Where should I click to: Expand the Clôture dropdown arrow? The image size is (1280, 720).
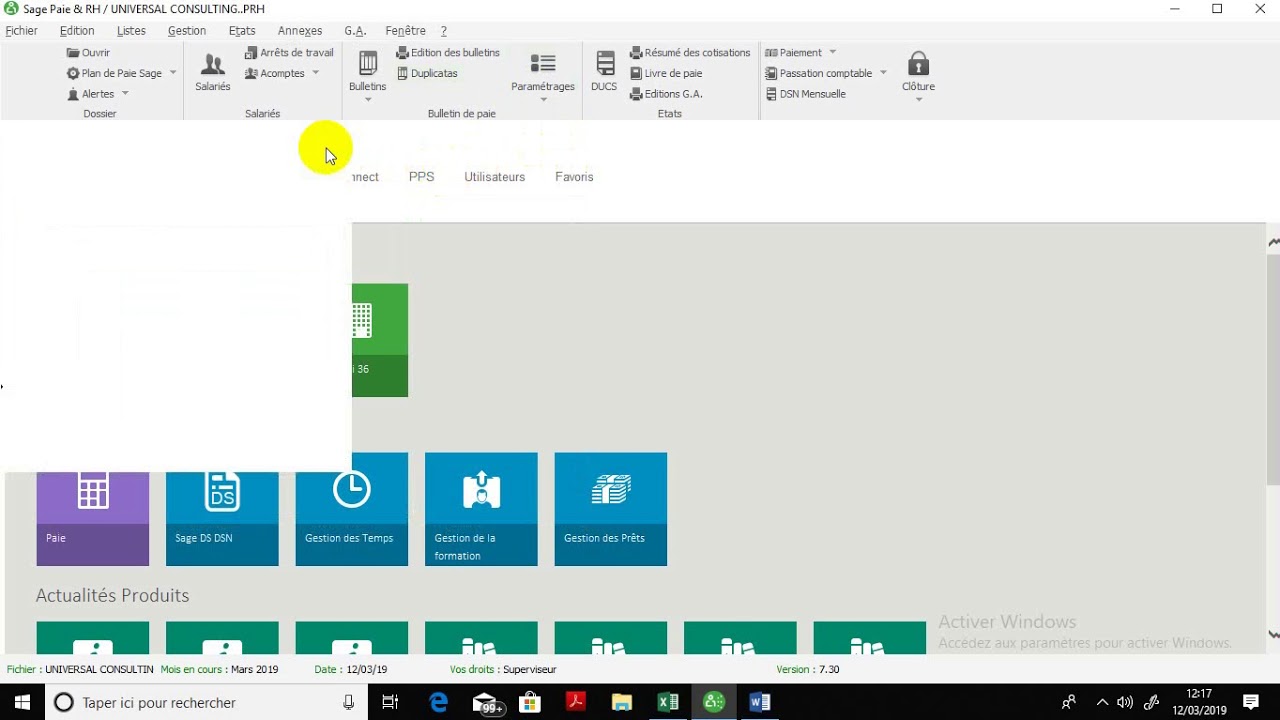(x=918, y=100)
